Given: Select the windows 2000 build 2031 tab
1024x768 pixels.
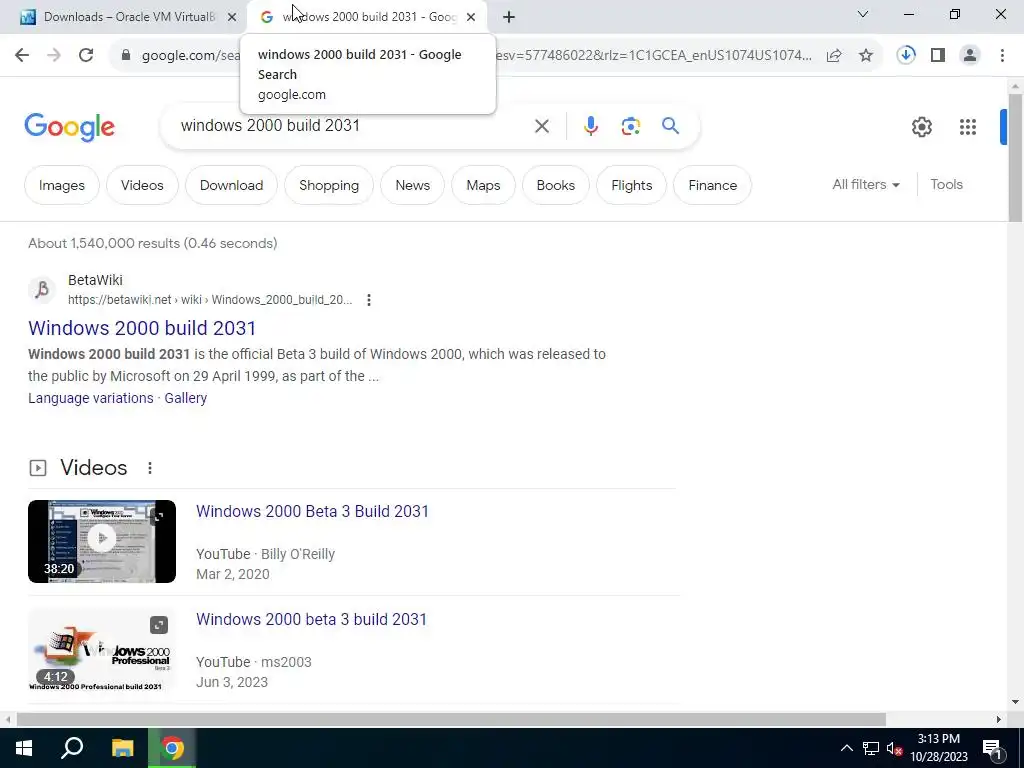Looking at the screenshot, I should [368, 17].
